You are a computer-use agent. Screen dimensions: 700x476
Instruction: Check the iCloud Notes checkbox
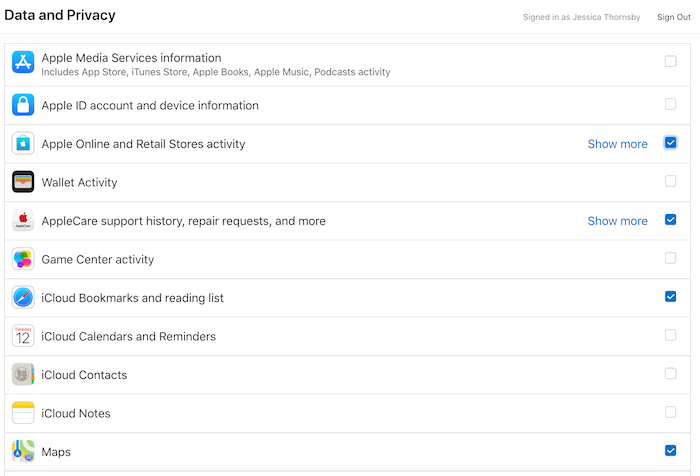670,412
